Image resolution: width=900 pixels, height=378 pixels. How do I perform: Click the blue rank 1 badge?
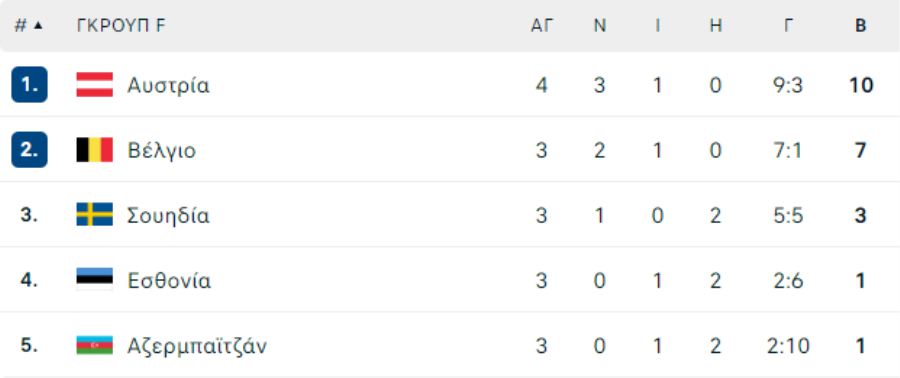(29, 85)
